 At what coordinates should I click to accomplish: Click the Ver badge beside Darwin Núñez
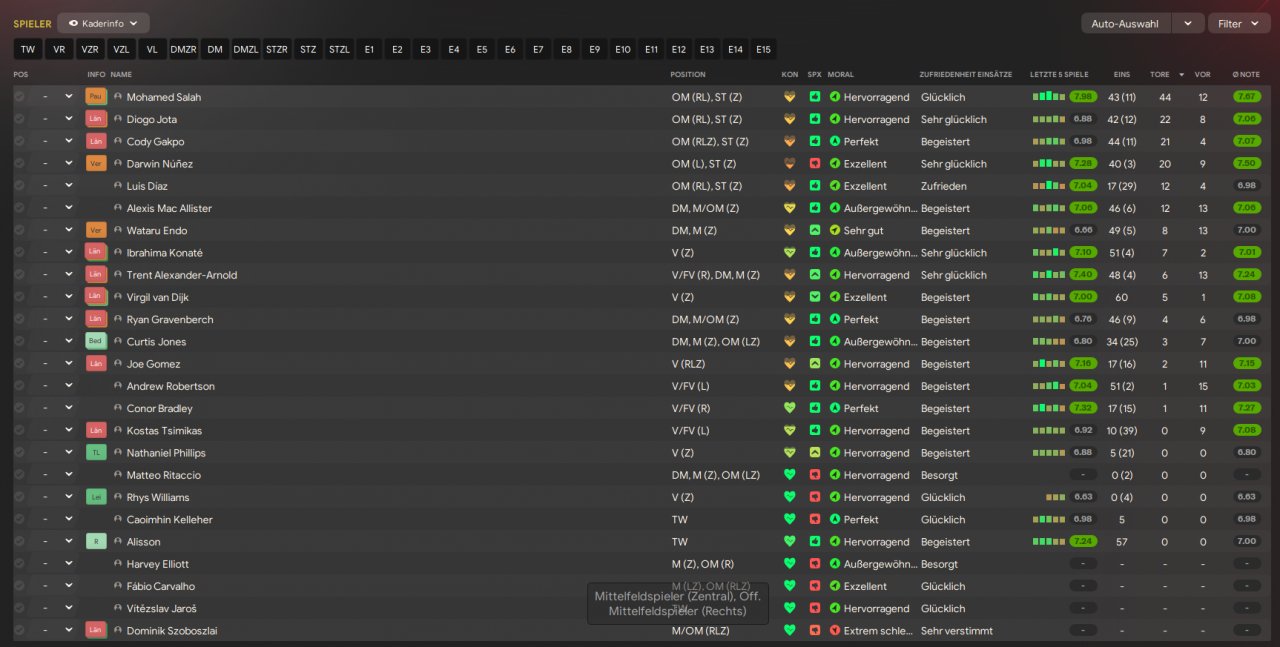(x=96, y=164)
